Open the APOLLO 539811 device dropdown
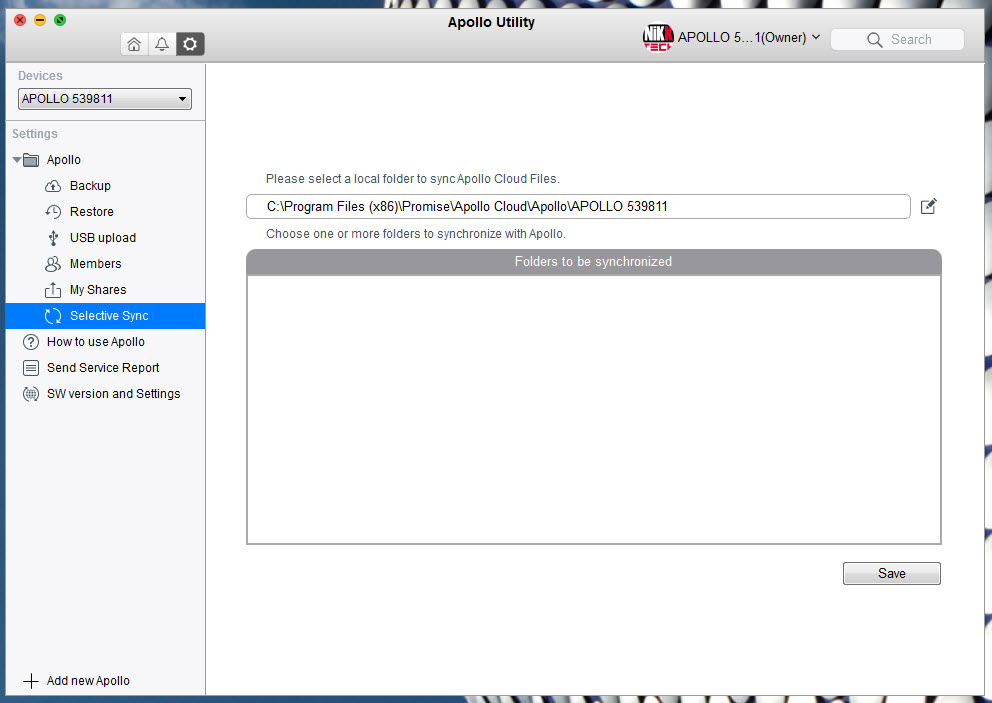 (x=105, y=99)
